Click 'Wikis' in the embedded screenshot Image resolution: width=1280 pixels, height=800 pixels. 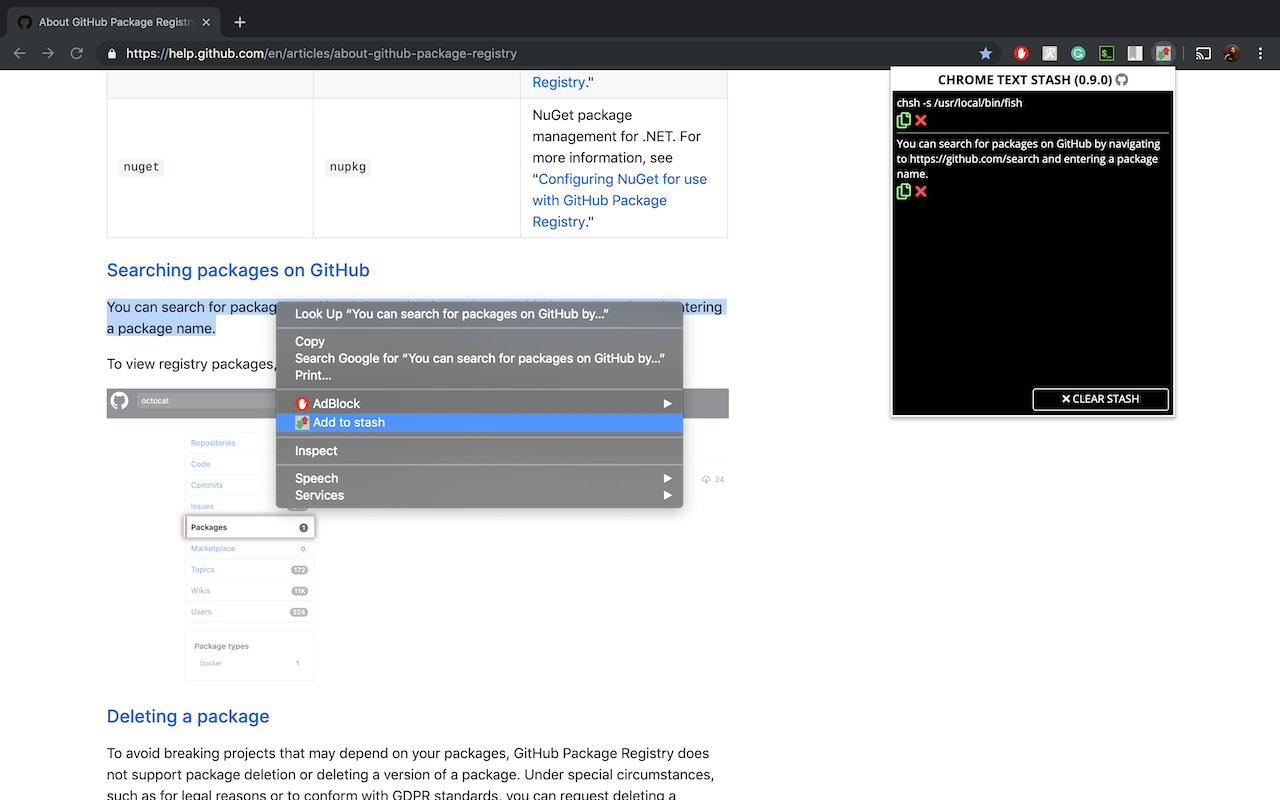tap(201, 590)
